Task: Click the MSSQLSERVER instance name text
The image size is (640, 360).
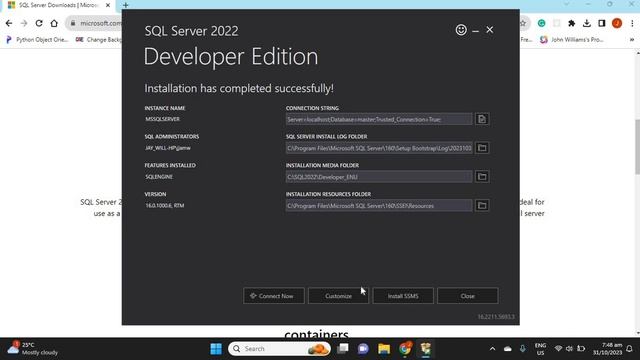Action: click(162, 119)
